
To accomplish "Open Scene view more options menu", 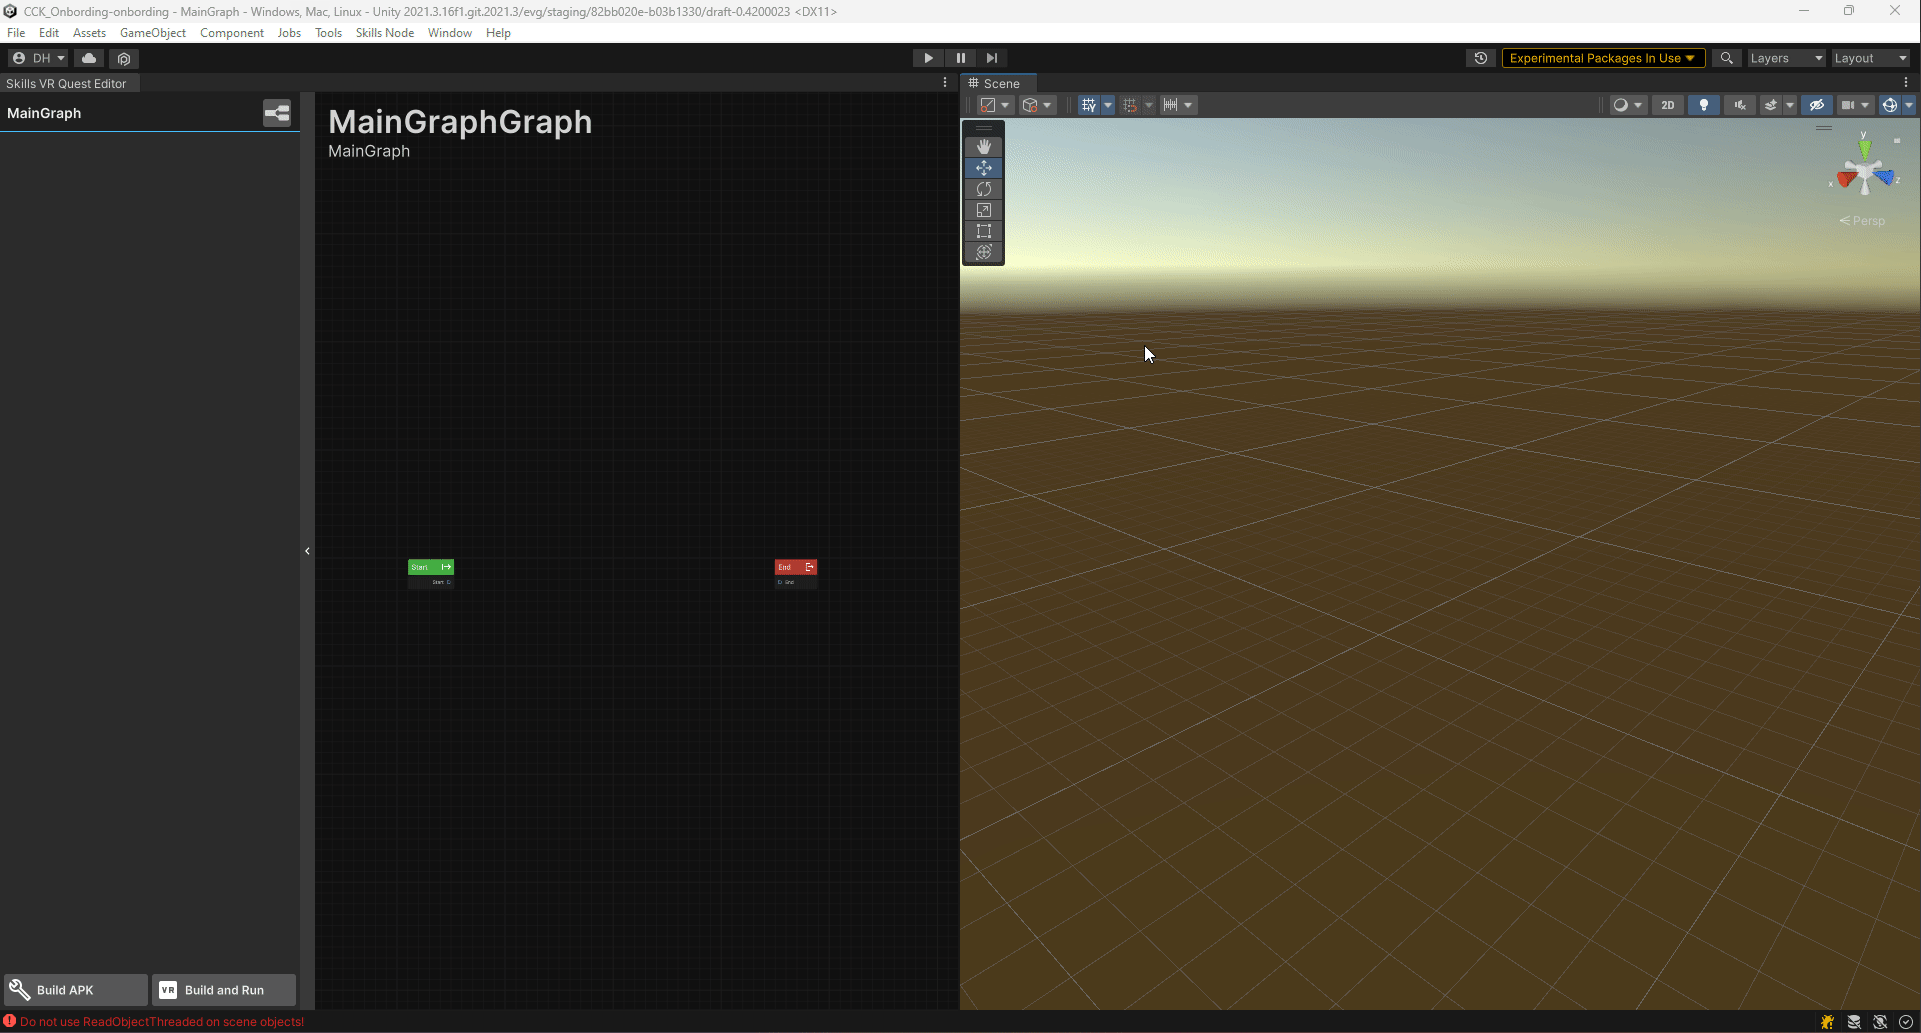I will tap(1906, 83).
